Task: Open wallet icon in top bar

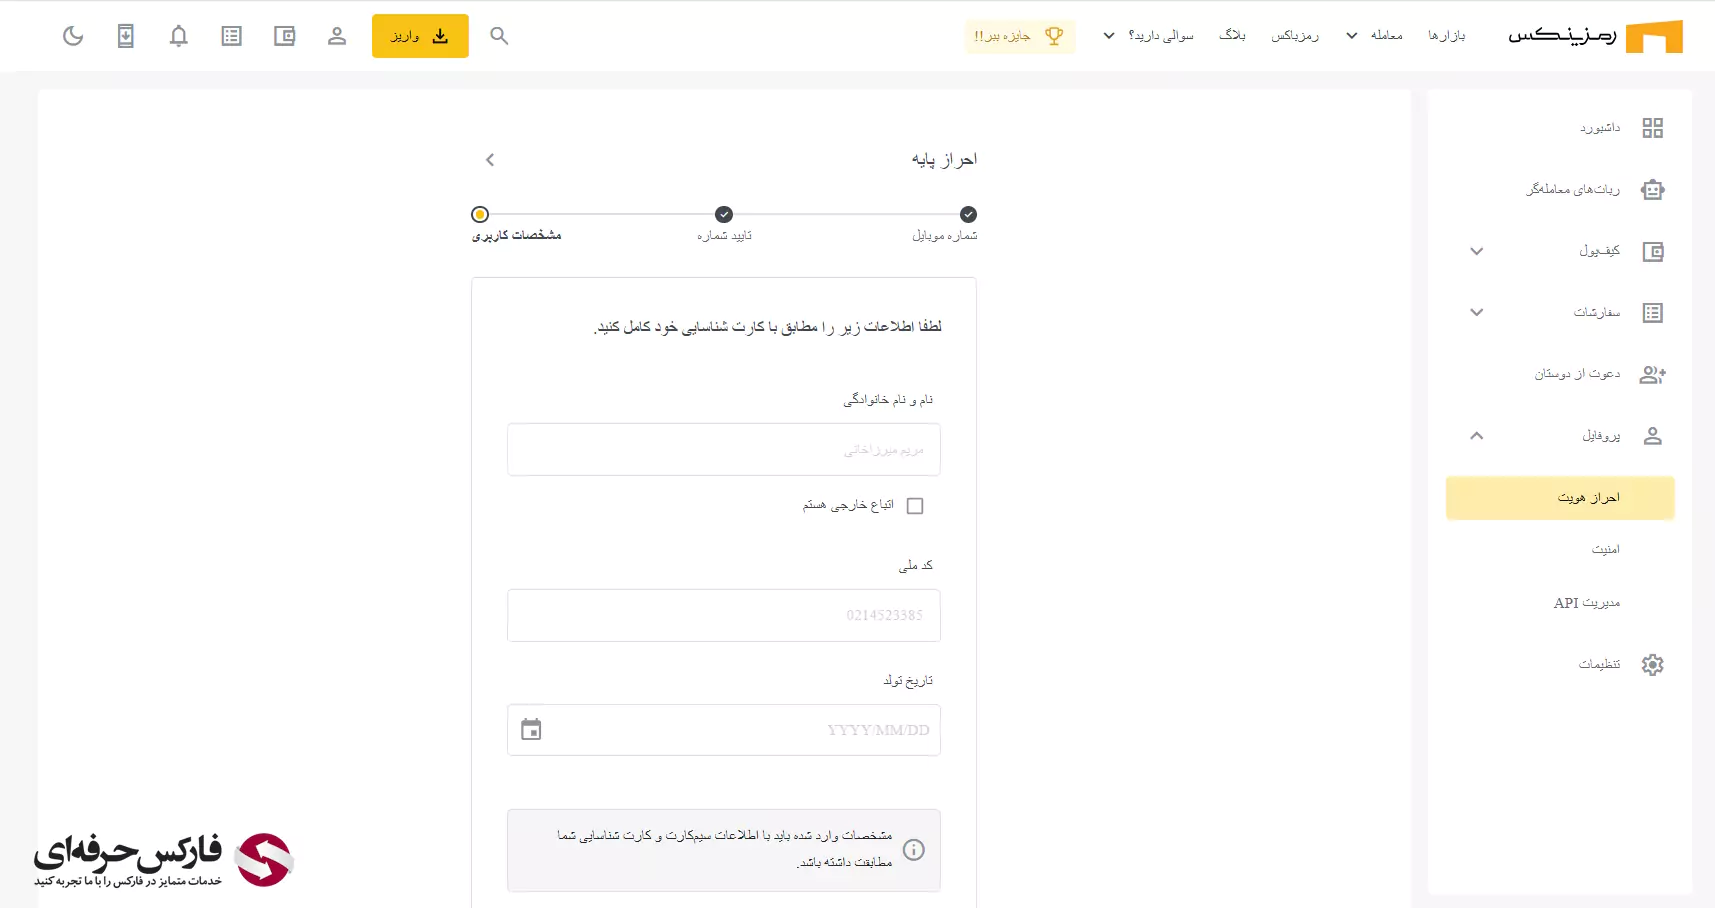Action: pos(284,36)
